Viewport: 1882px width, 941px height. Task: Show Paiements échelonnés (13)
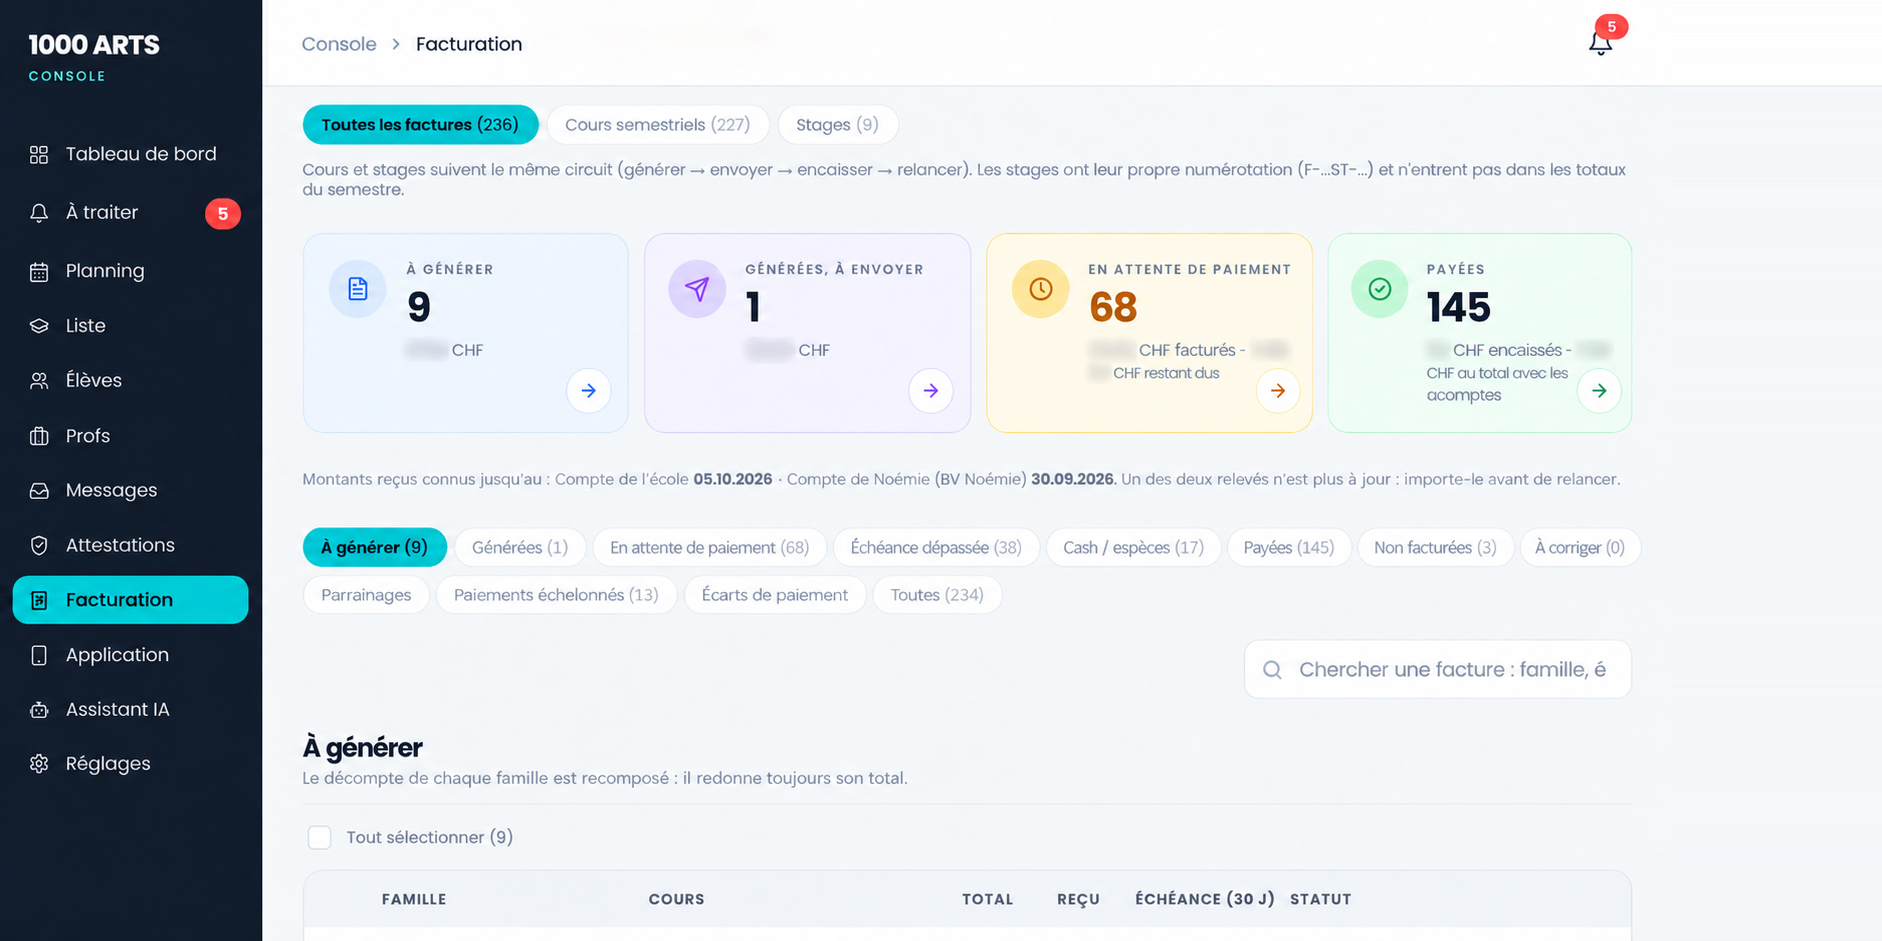tap(556, 595)
